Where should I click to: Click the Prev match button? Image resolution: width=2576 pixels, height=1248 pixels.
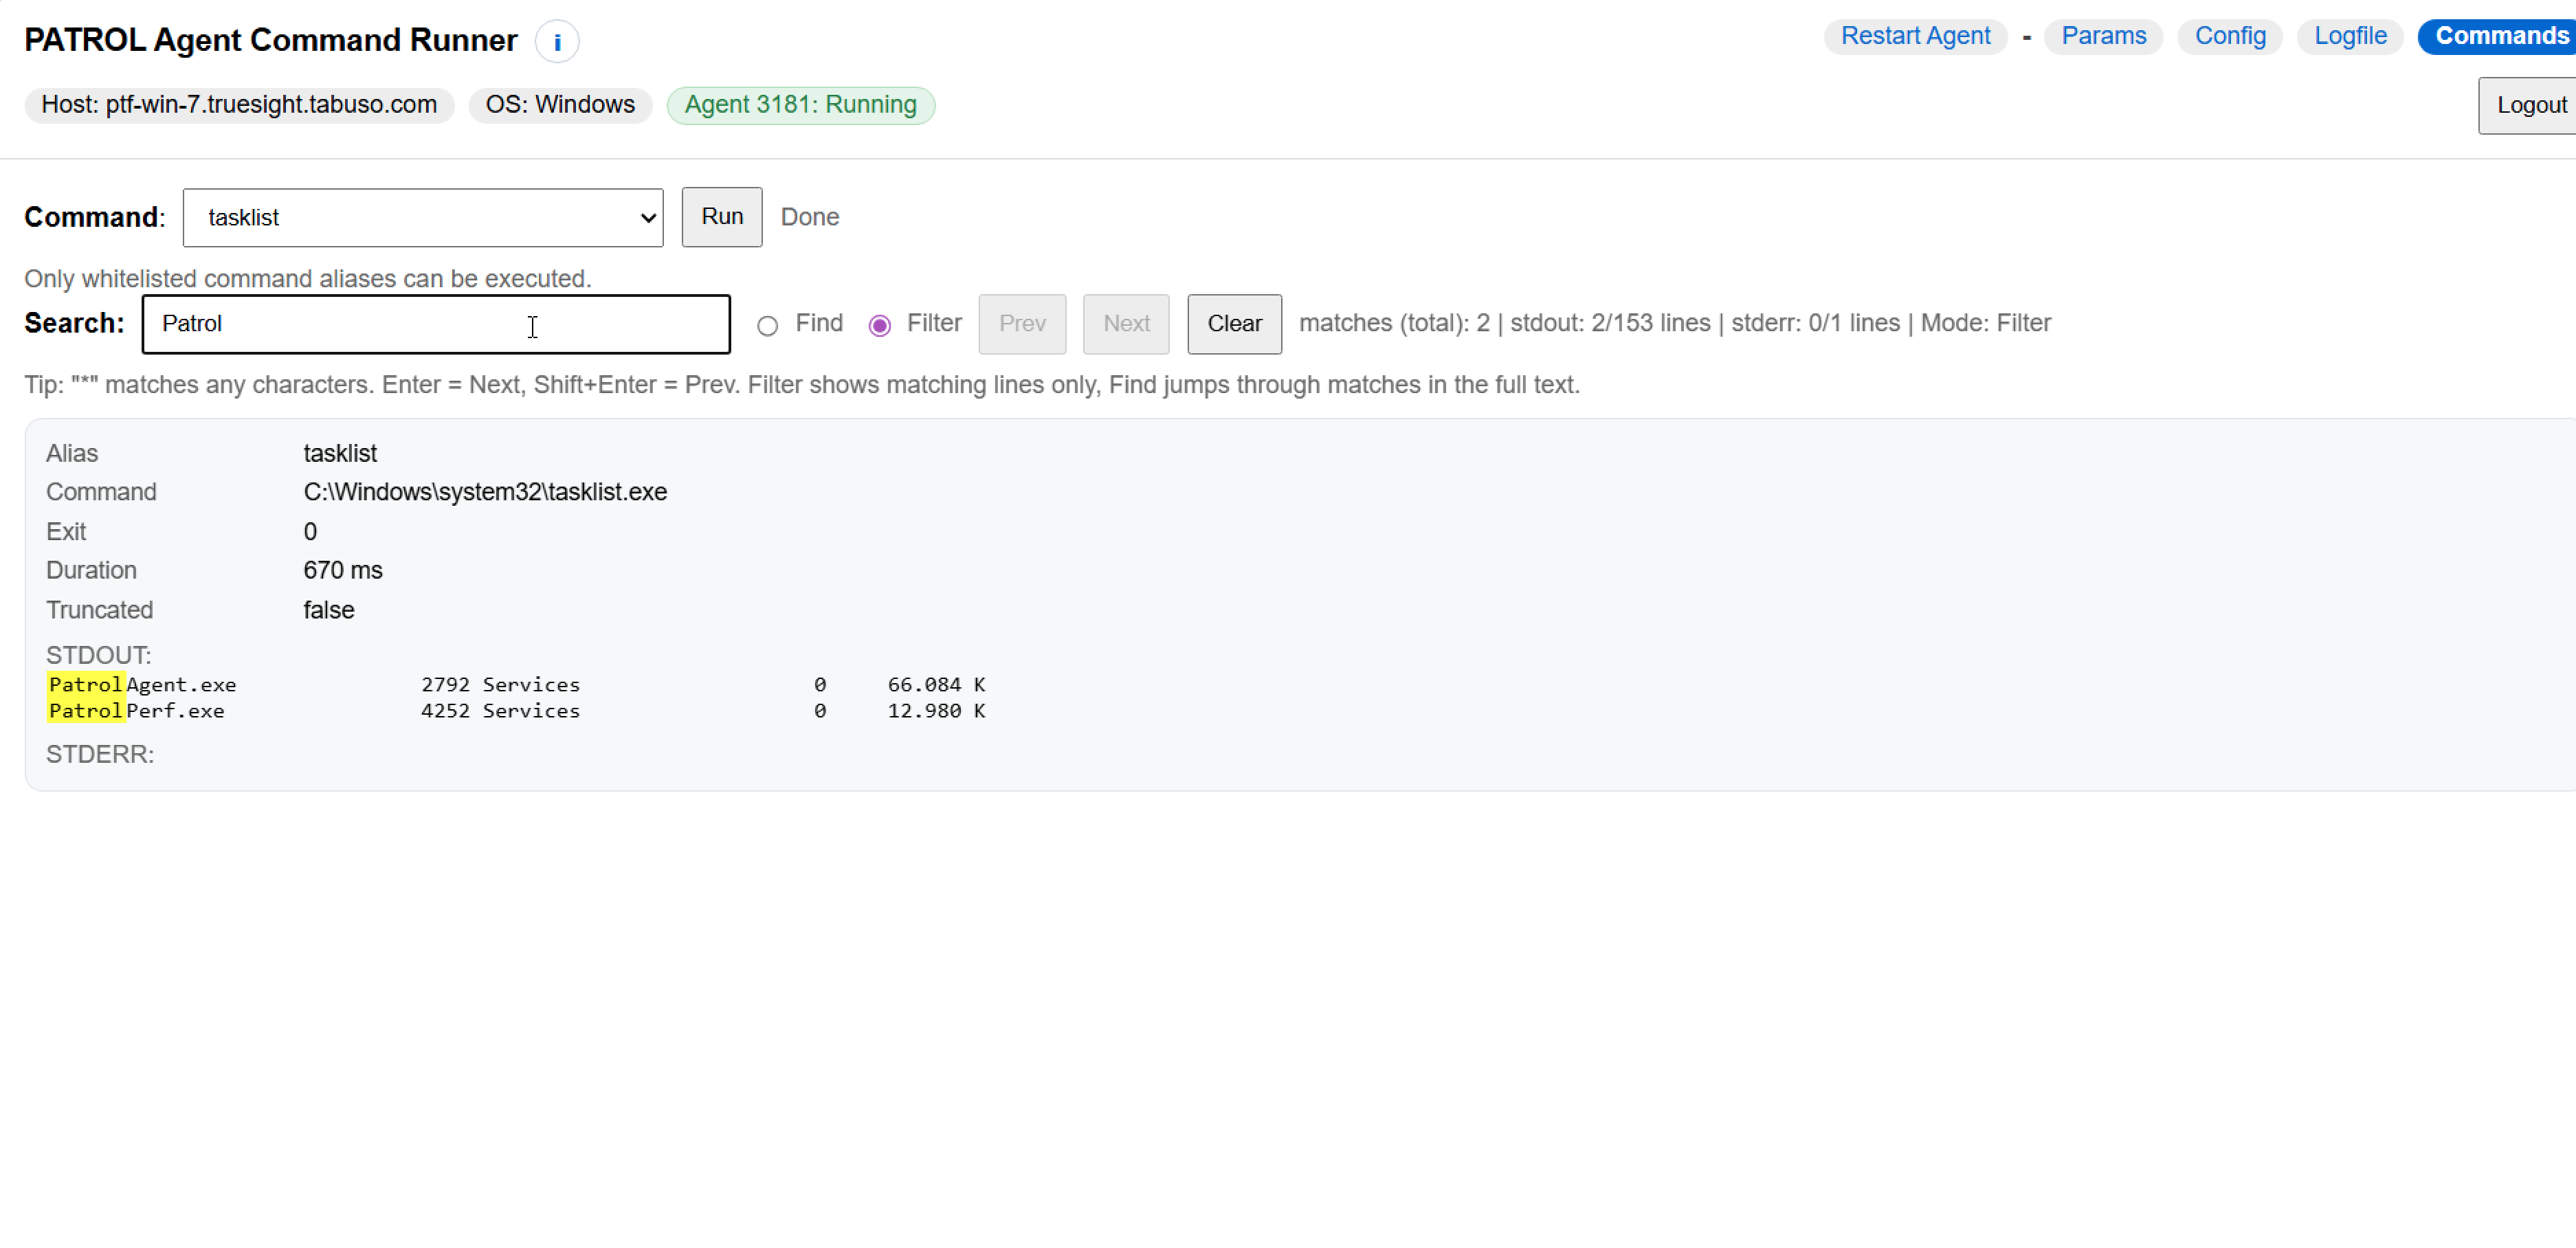1021,323
